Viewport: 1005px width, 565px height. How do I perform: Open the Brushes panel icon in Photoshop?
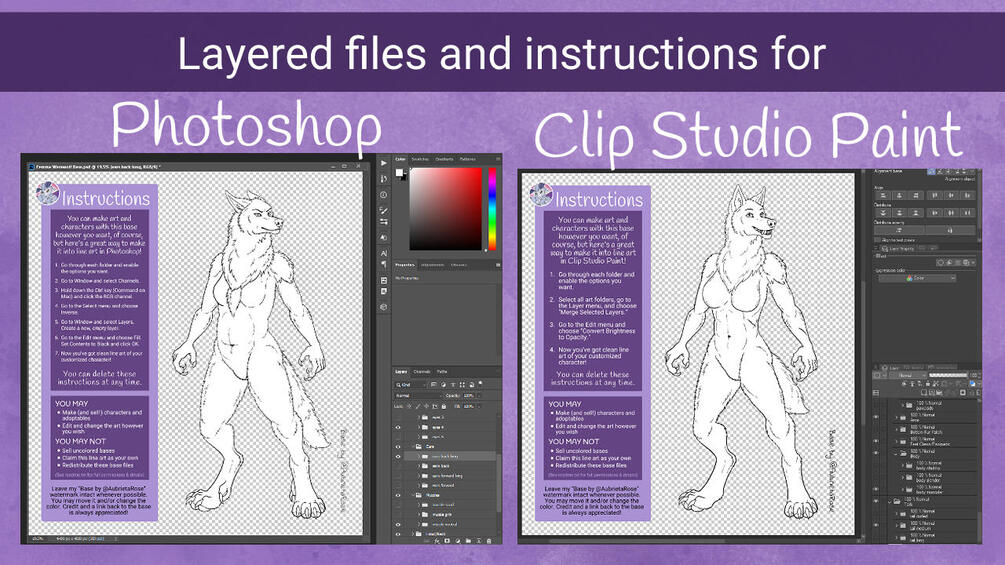point(383,210)
